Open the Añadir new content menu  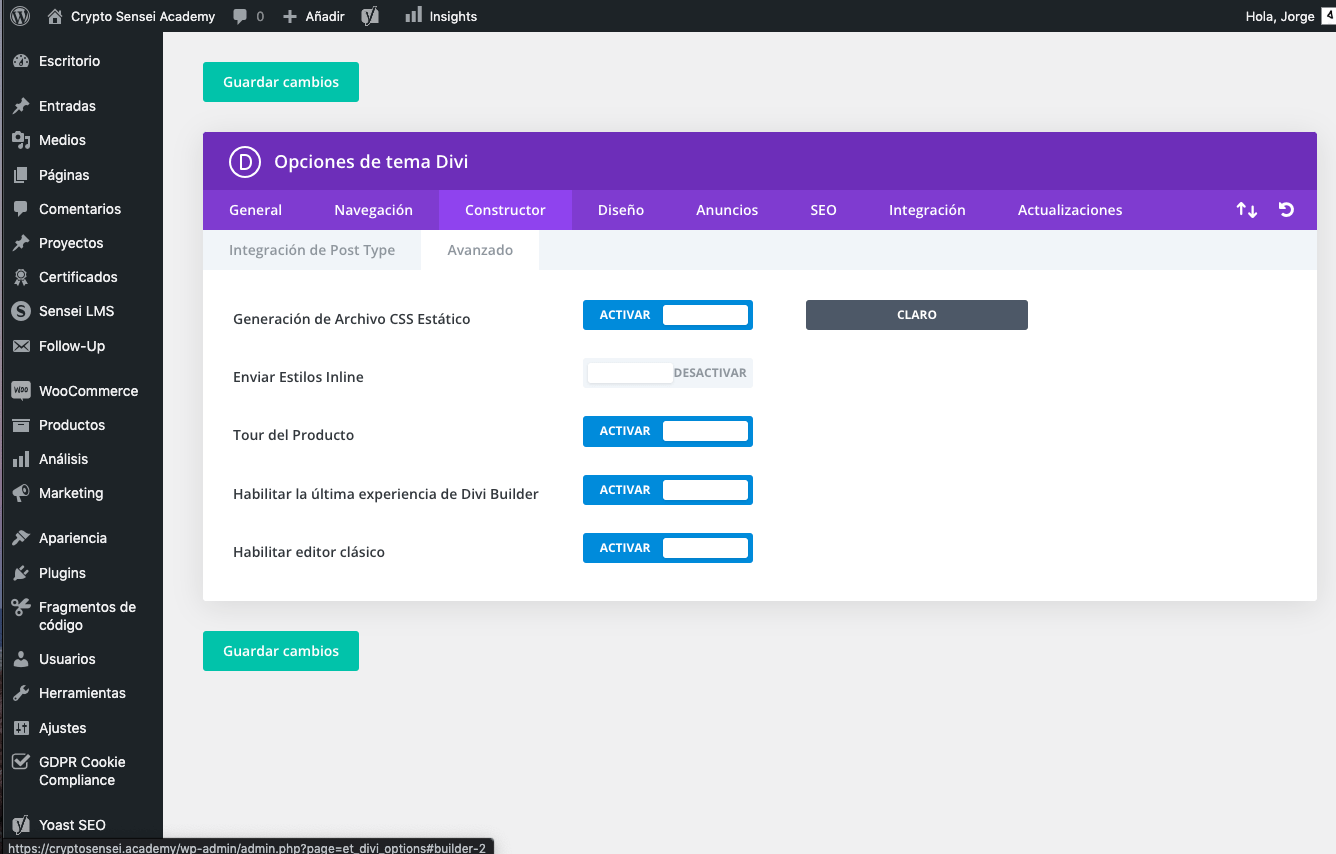coord(325,16)
